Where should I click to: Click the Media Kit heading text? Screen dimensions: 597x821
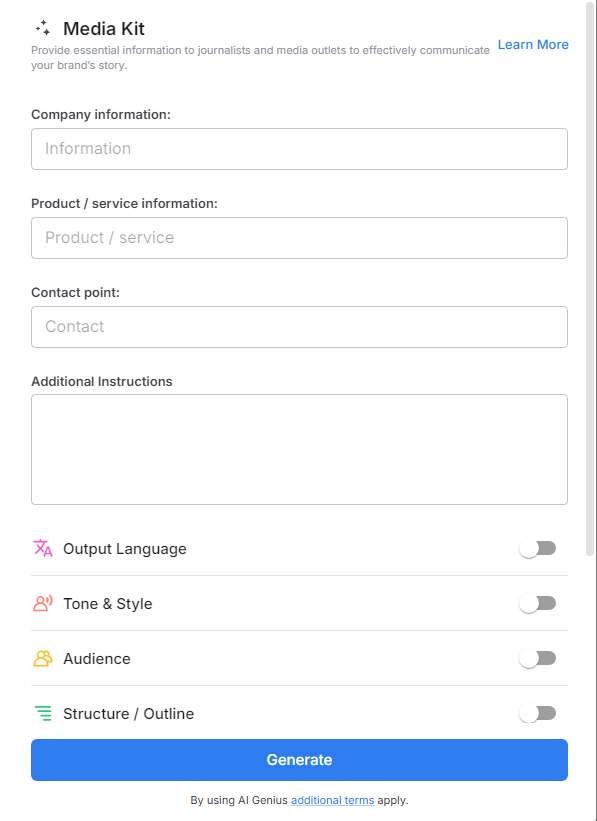pos(105,29)
